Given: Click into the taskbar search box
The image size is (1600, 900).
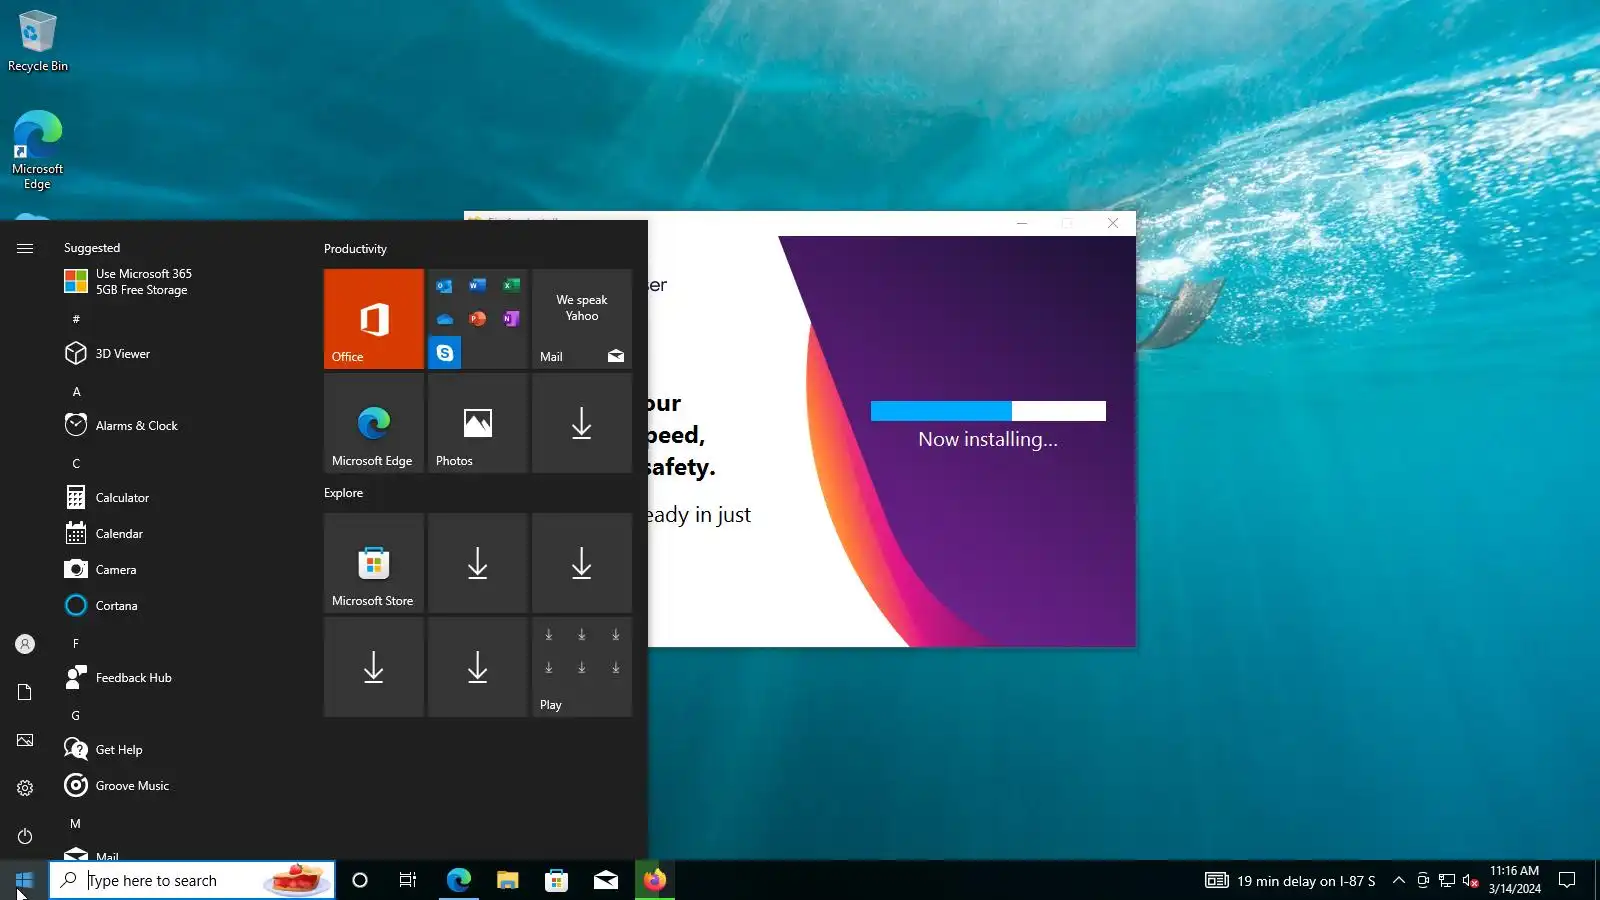Looking at the screenshot, I should coord(192,880).
